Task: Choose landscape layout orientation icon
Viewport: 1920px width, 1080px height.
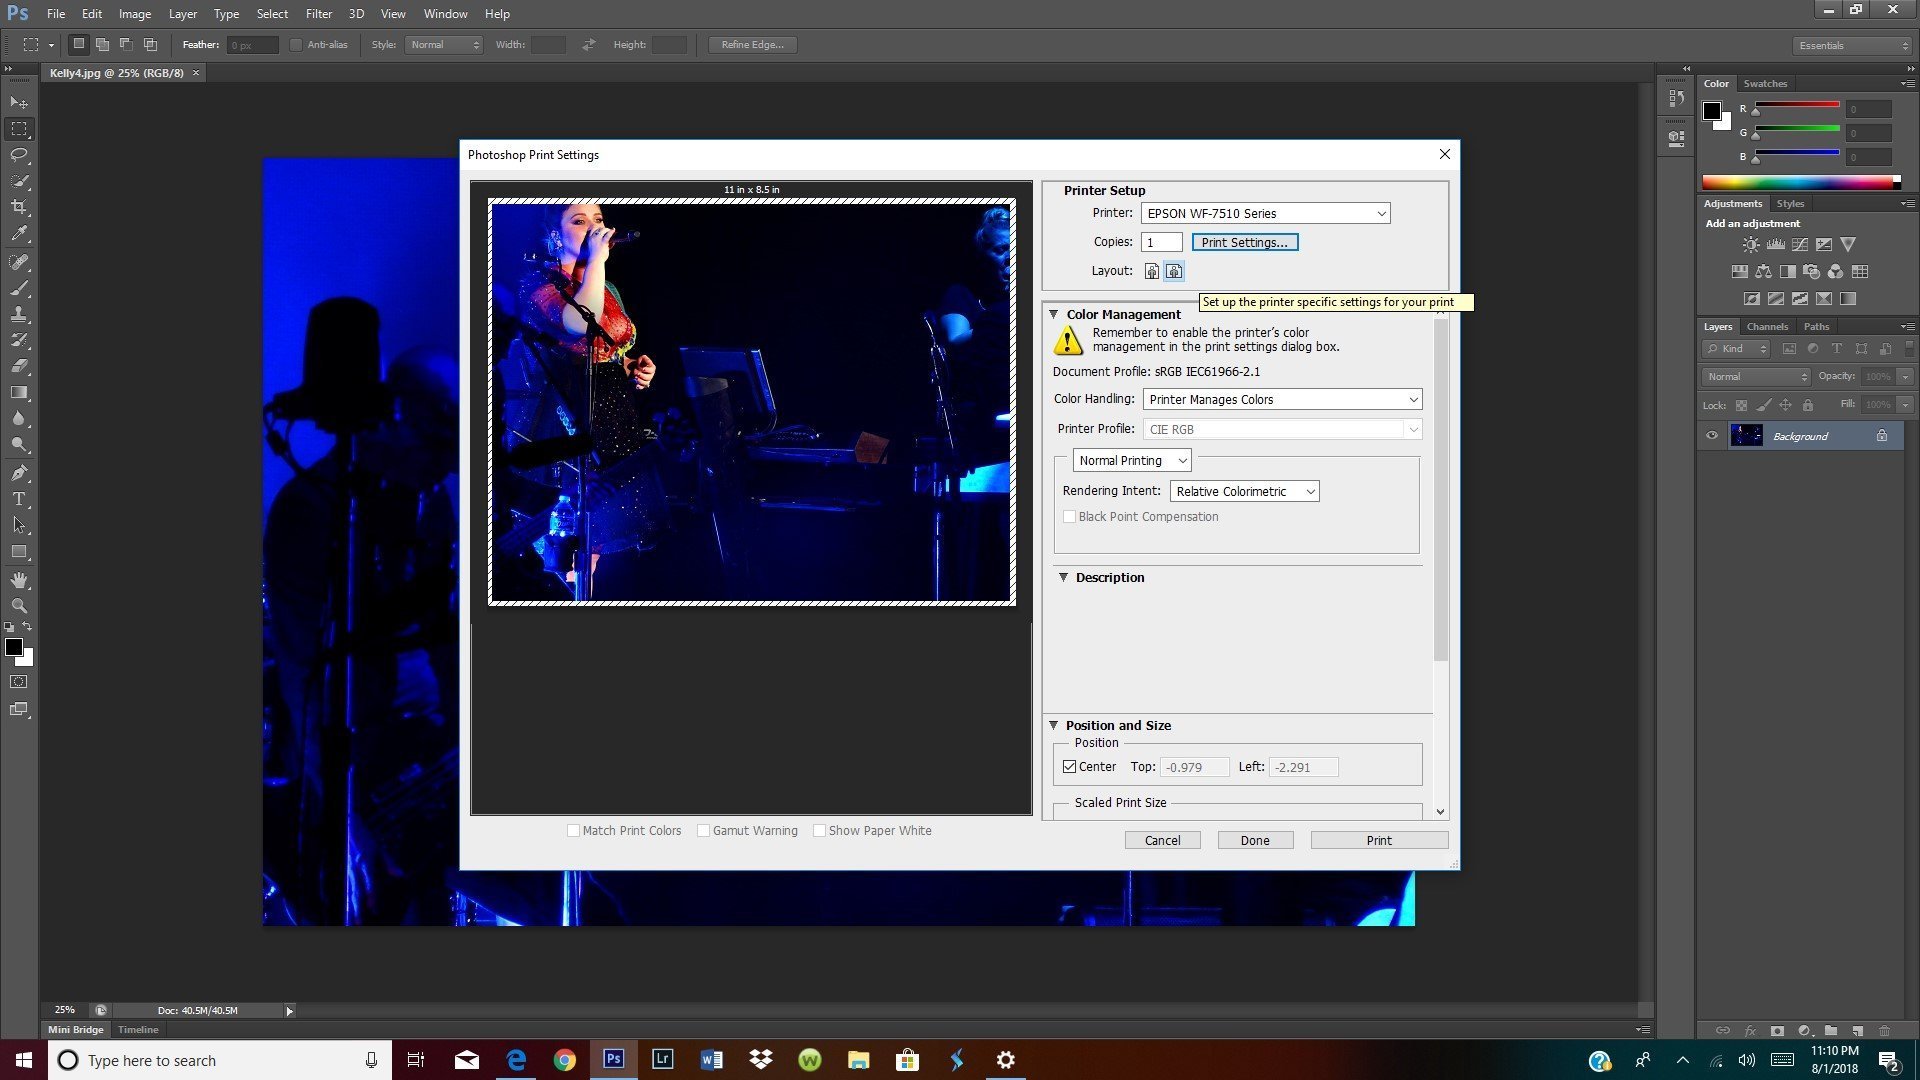Action: (x=1174, y=271)
